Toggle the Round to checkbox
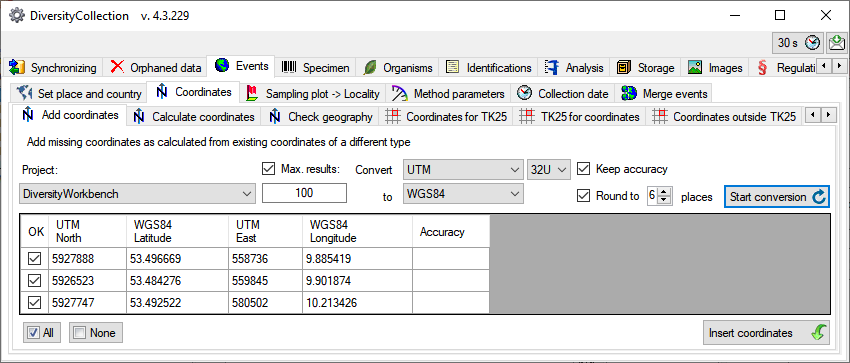The width and height of the screenshot is (850, 363). coord(583,196)
